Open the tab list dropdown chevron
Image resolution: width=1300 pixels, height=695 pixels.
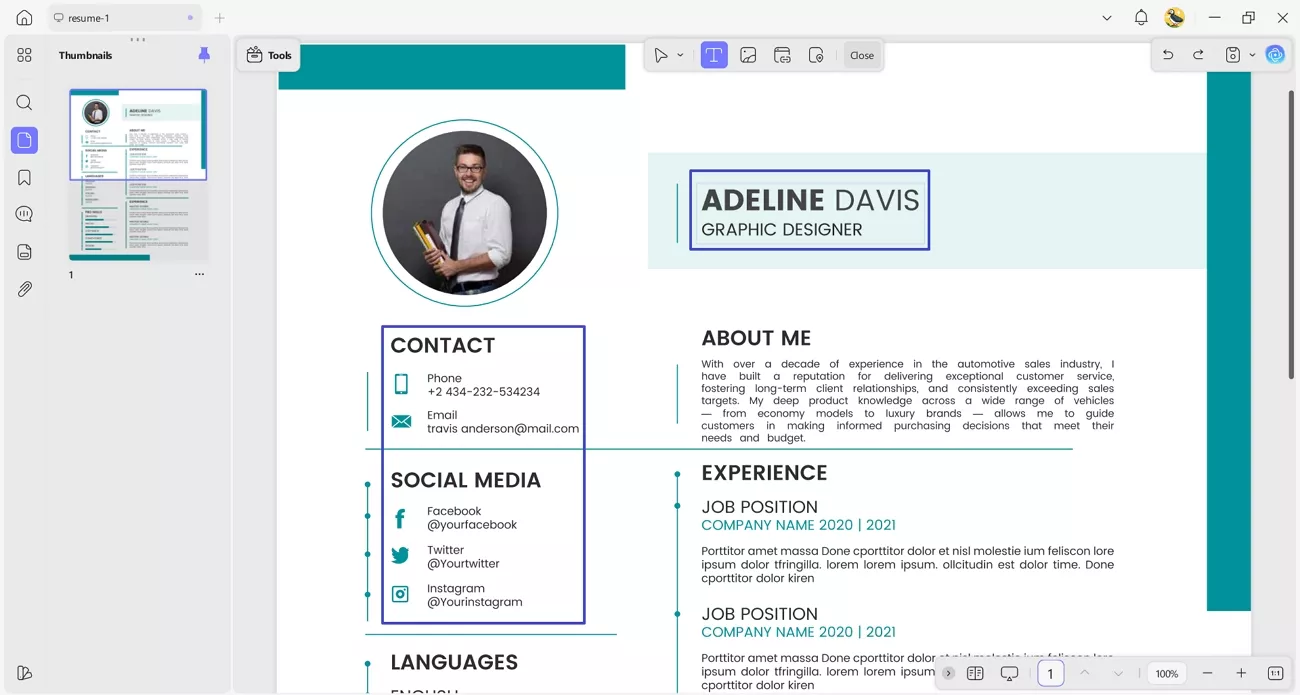click(1107, 18)
